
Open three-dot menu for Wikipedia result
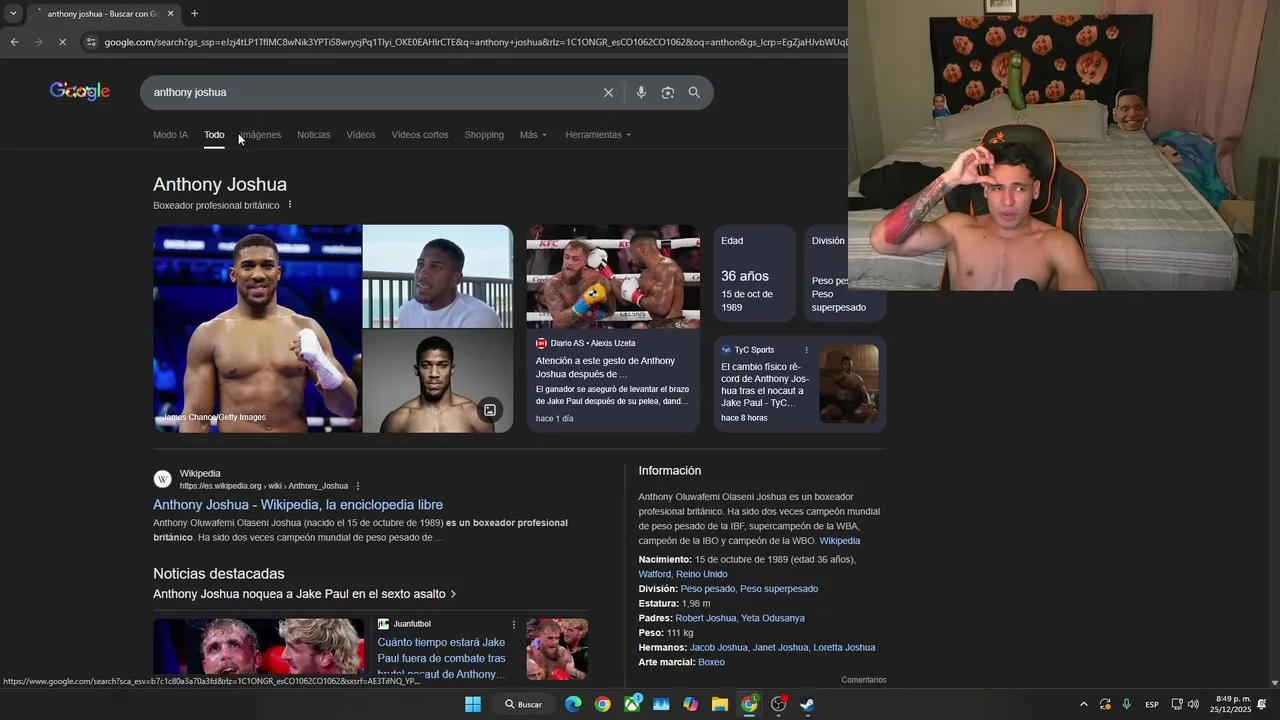[x=358, y=486]
